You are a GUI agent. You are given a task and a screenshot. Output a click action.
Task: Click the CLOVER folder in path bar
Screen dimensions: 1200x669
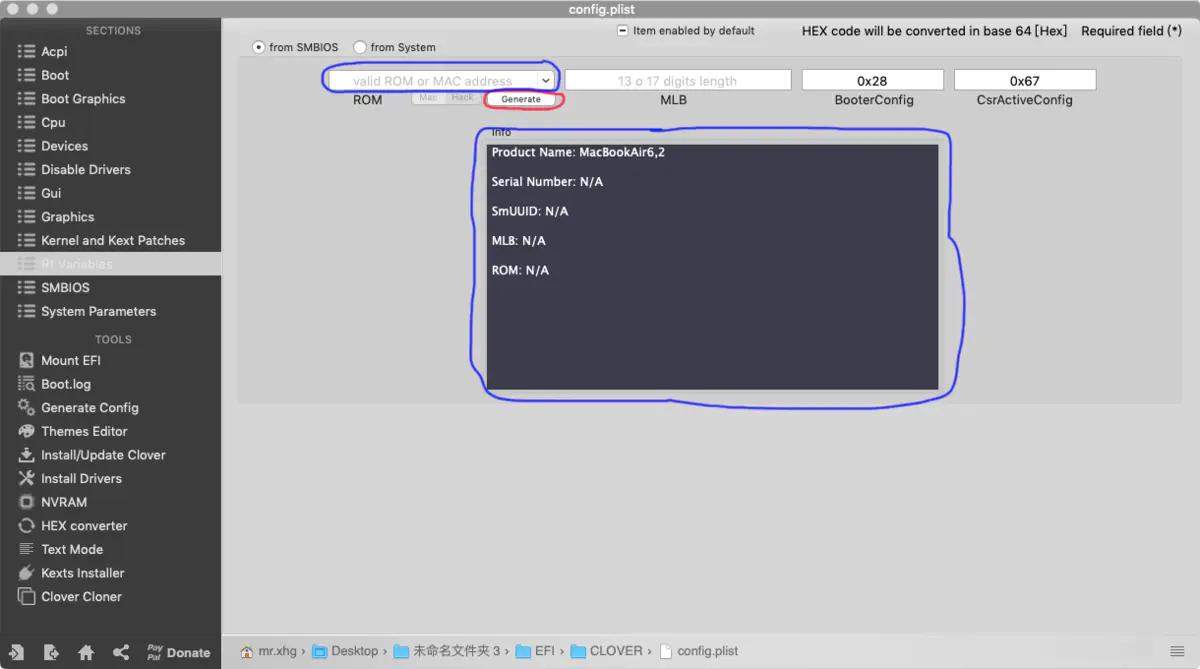(615, 651)
